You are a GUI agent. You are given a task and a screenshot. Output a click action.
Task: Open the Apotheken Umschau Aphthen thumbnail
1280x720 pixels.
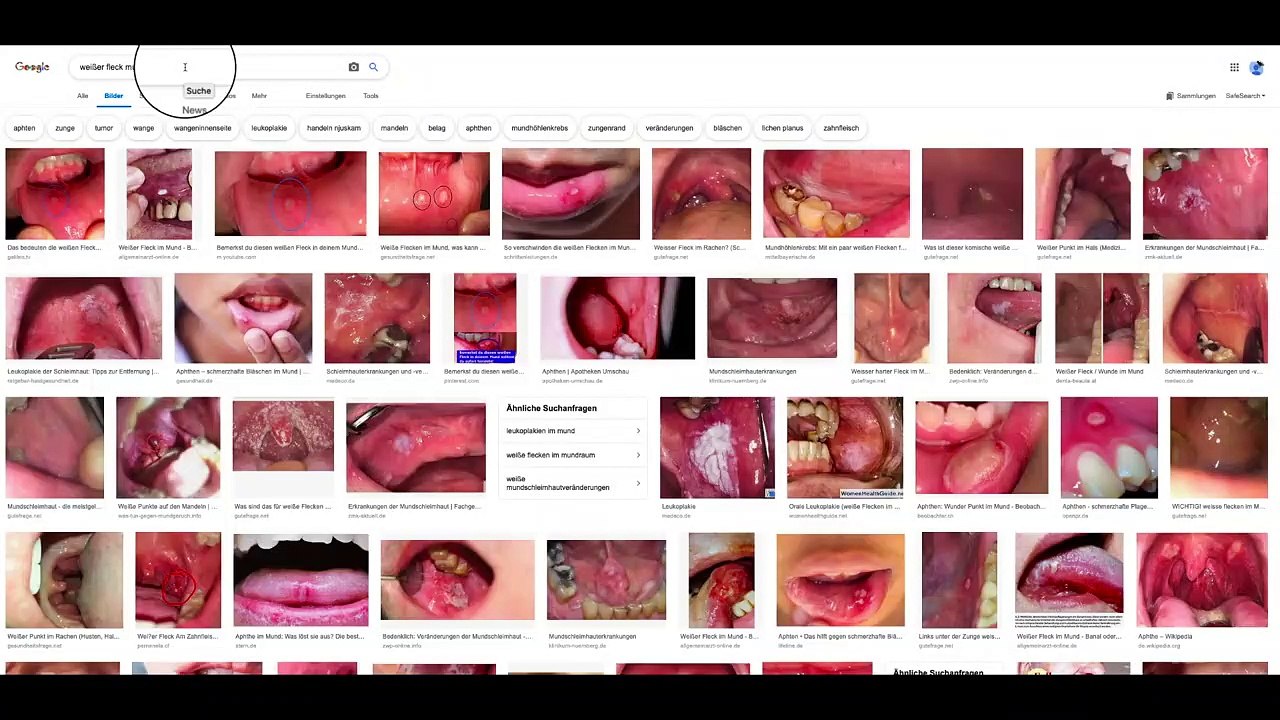tap(618, 319)
